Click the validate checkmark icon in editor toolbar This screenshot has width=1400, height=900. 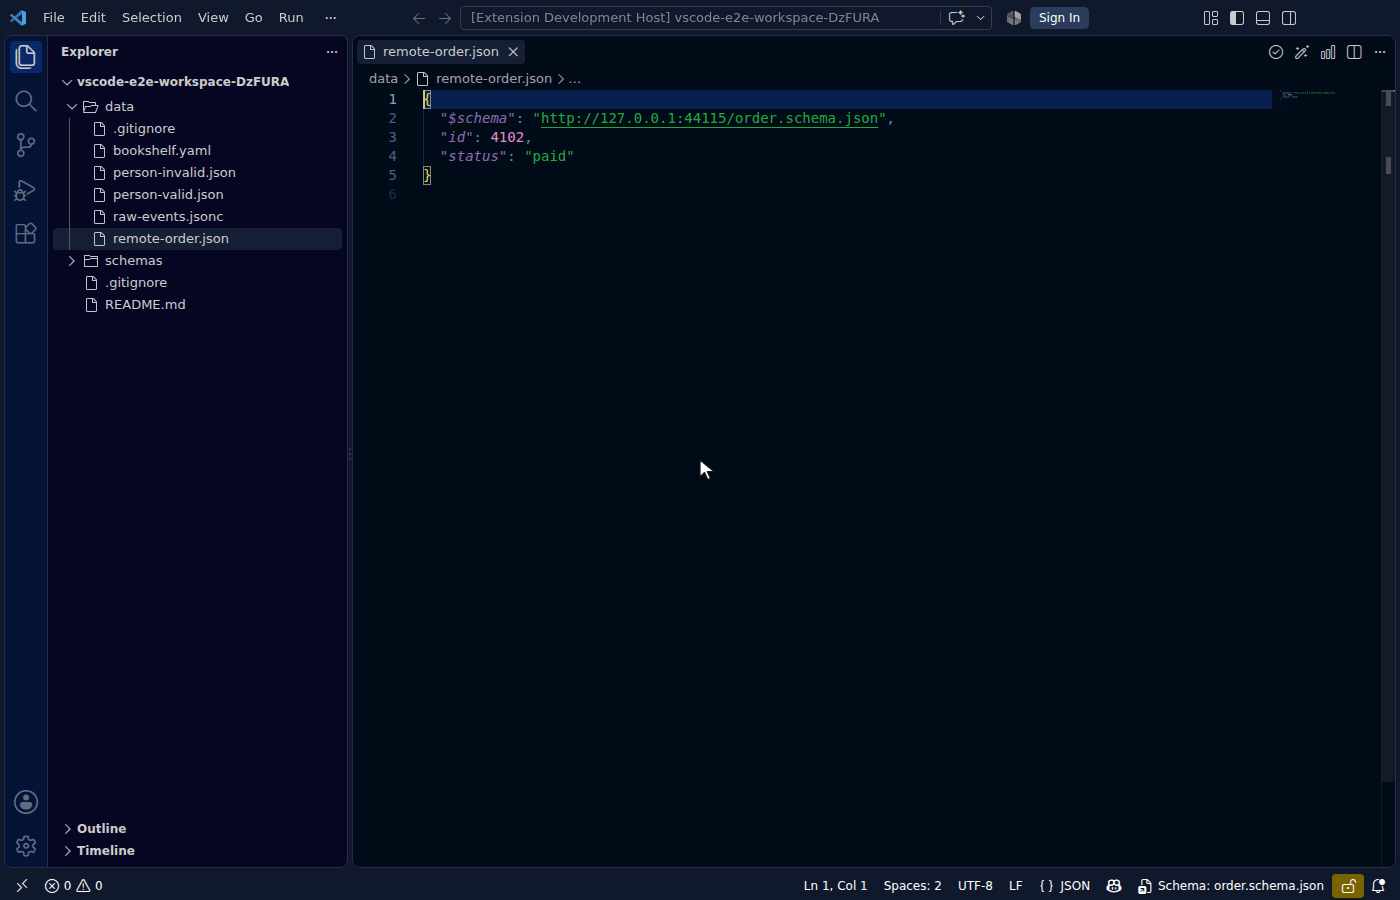tap(1276, 52)
